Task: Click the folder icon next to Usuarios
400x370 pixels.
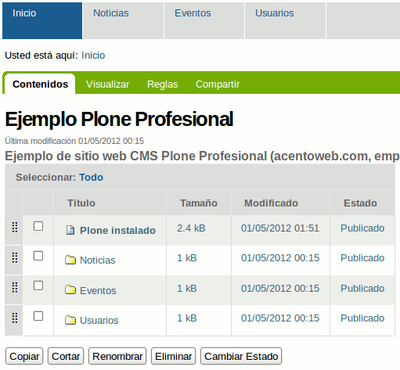Action: coord(70,320)
